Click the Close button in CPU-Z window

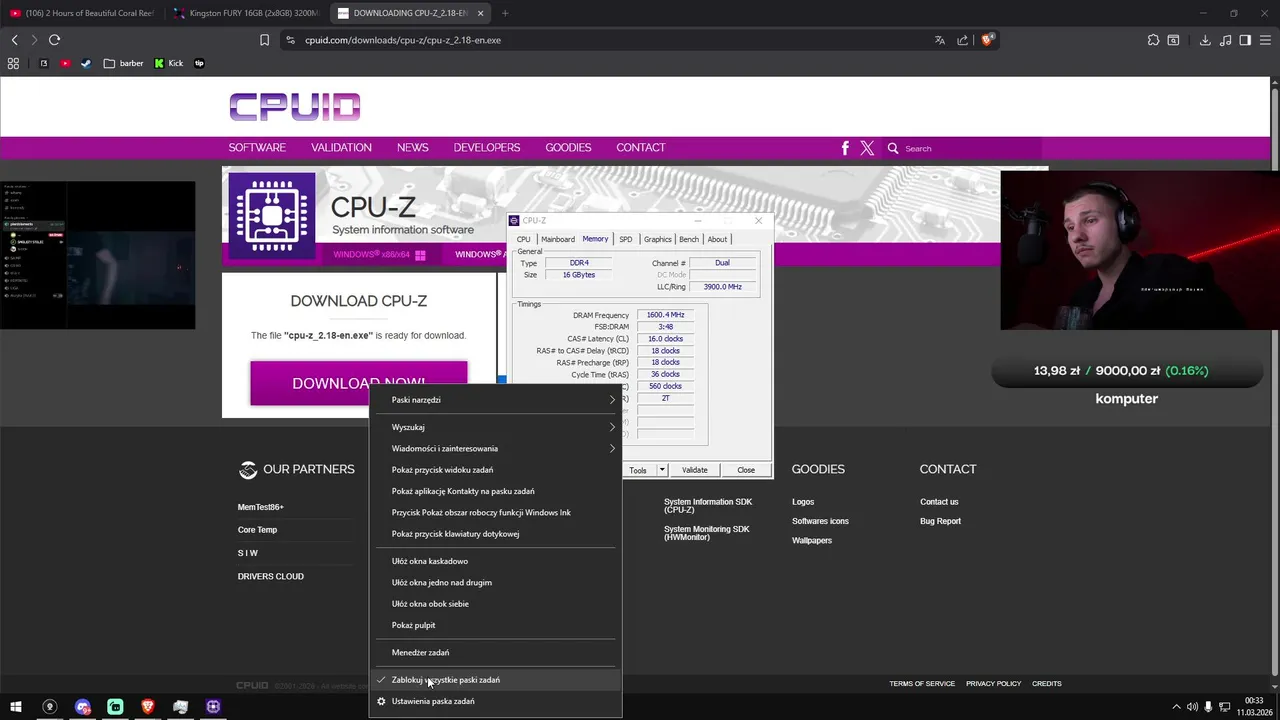(x=746, y=470)
